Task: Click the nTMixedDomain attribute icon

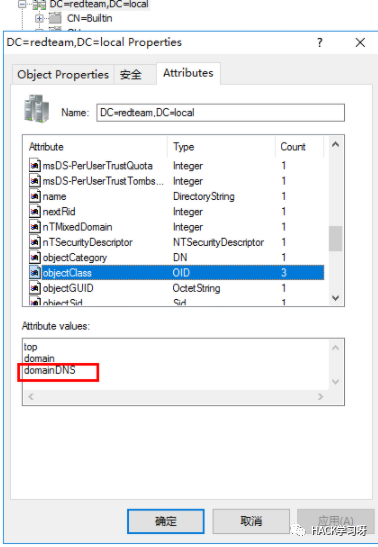Action: [35, 227]
